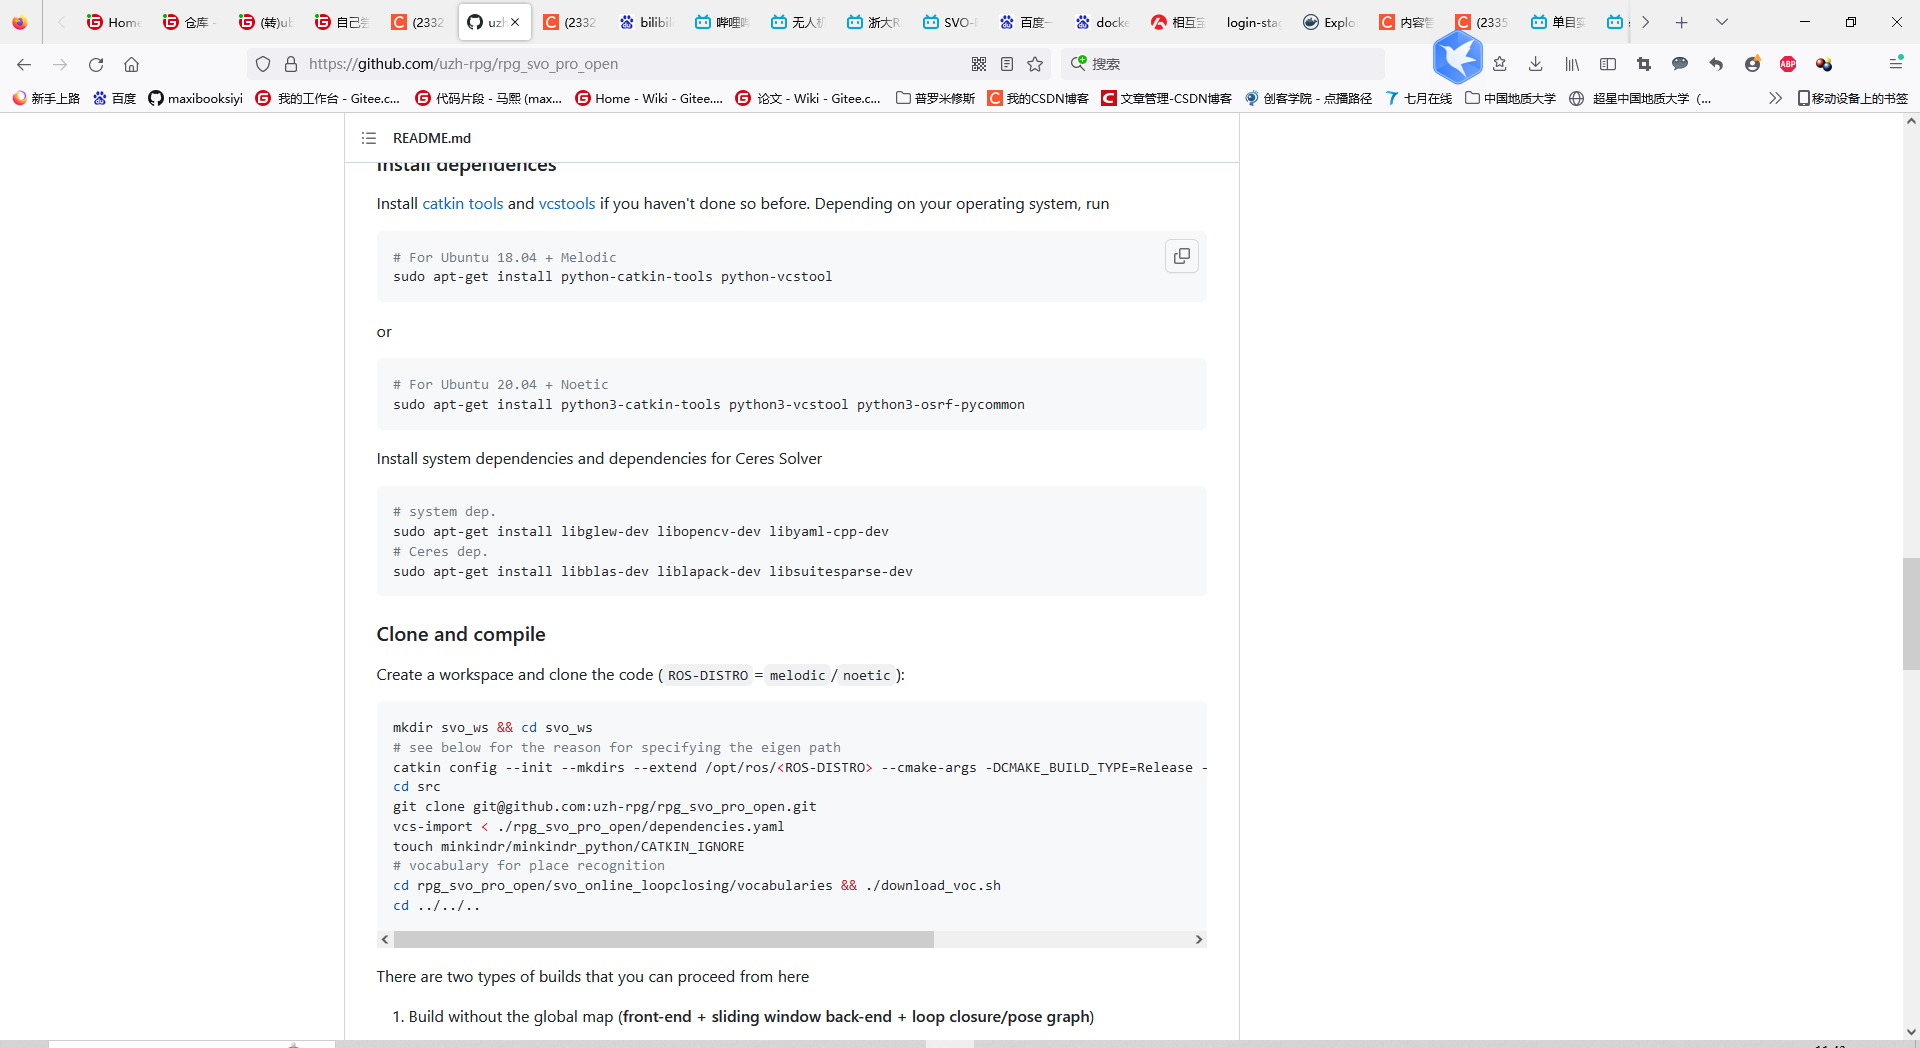Open 文章管理-CSDN博客 bookmark
The image size is (1920, 1048).
tap(1166, 98)
